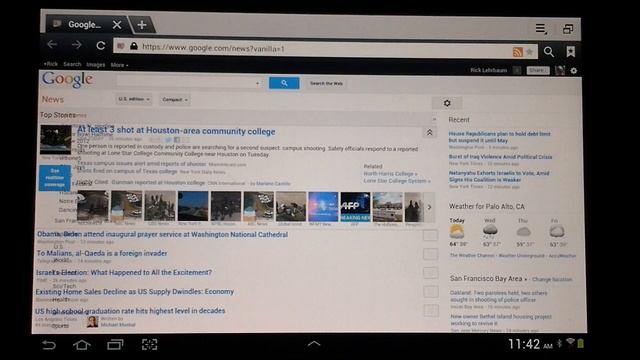
Task: Open Lone Star College System related link
Action: pos(397,181)
